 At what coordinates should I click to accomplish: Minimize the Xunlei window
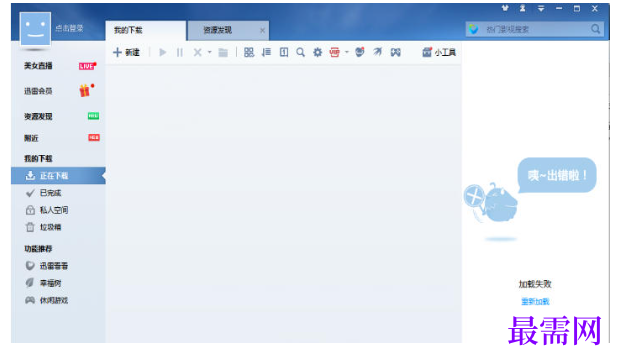[x=559, y=8]
